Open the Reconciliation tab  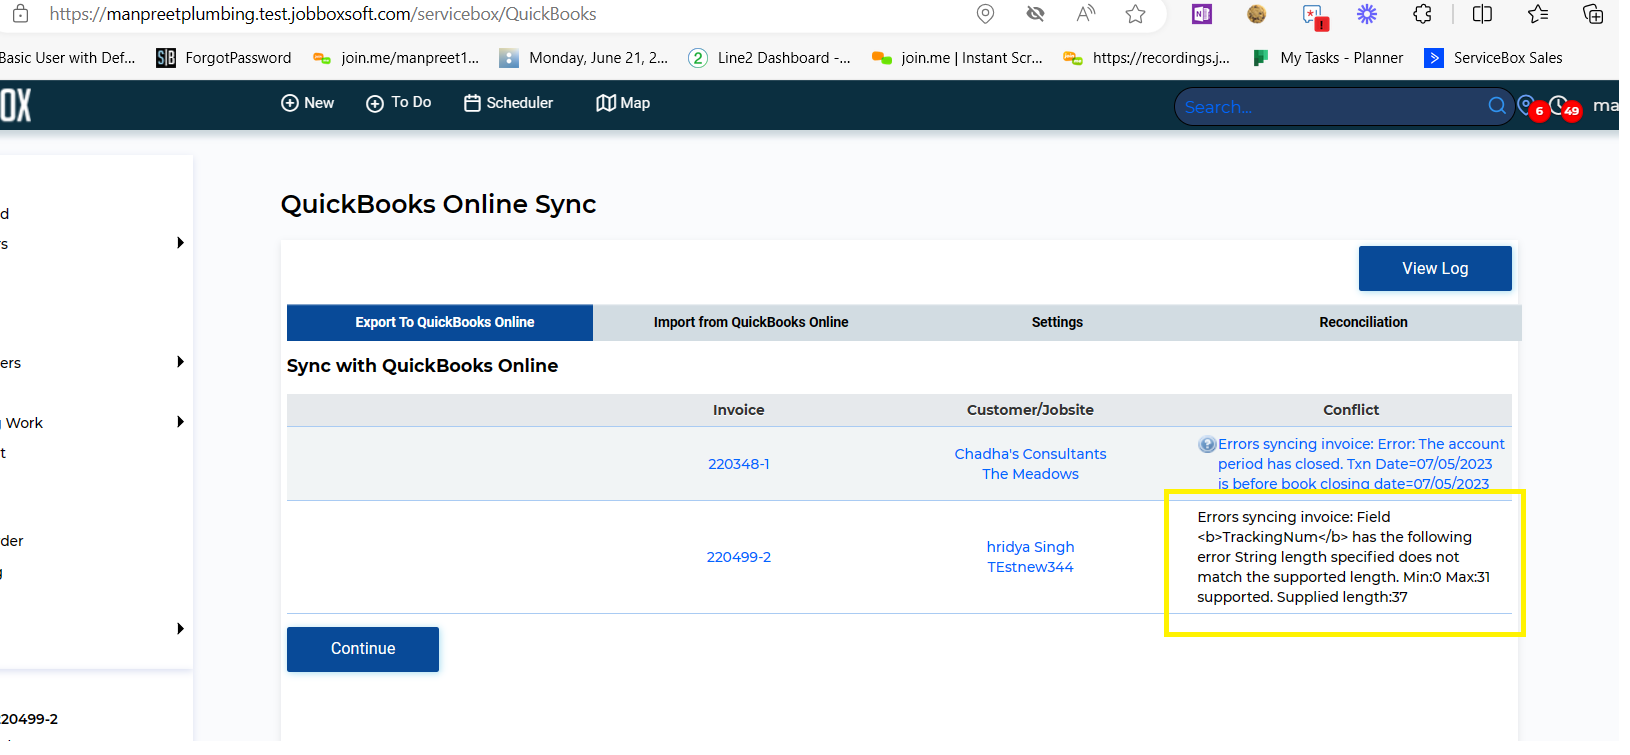(1363, 322)
